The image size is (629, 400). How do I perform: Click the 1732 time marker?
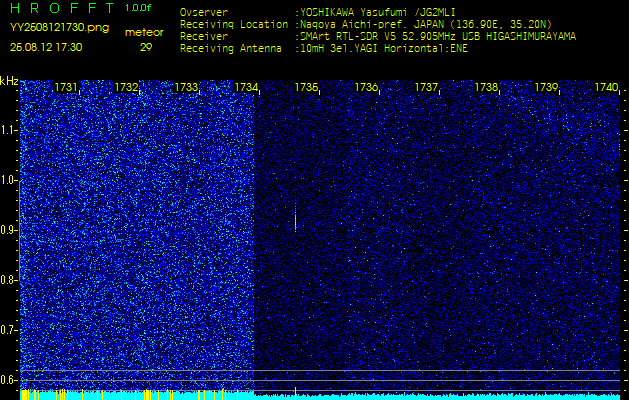click(126, 87)
